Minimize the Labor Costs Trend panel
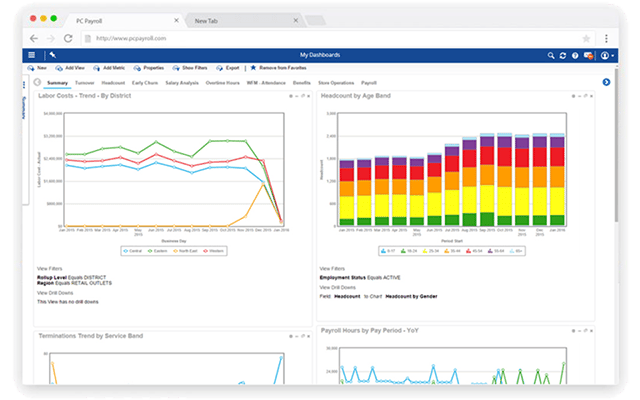640x400 pixels. pyautogui.click(x=297, y=96)
